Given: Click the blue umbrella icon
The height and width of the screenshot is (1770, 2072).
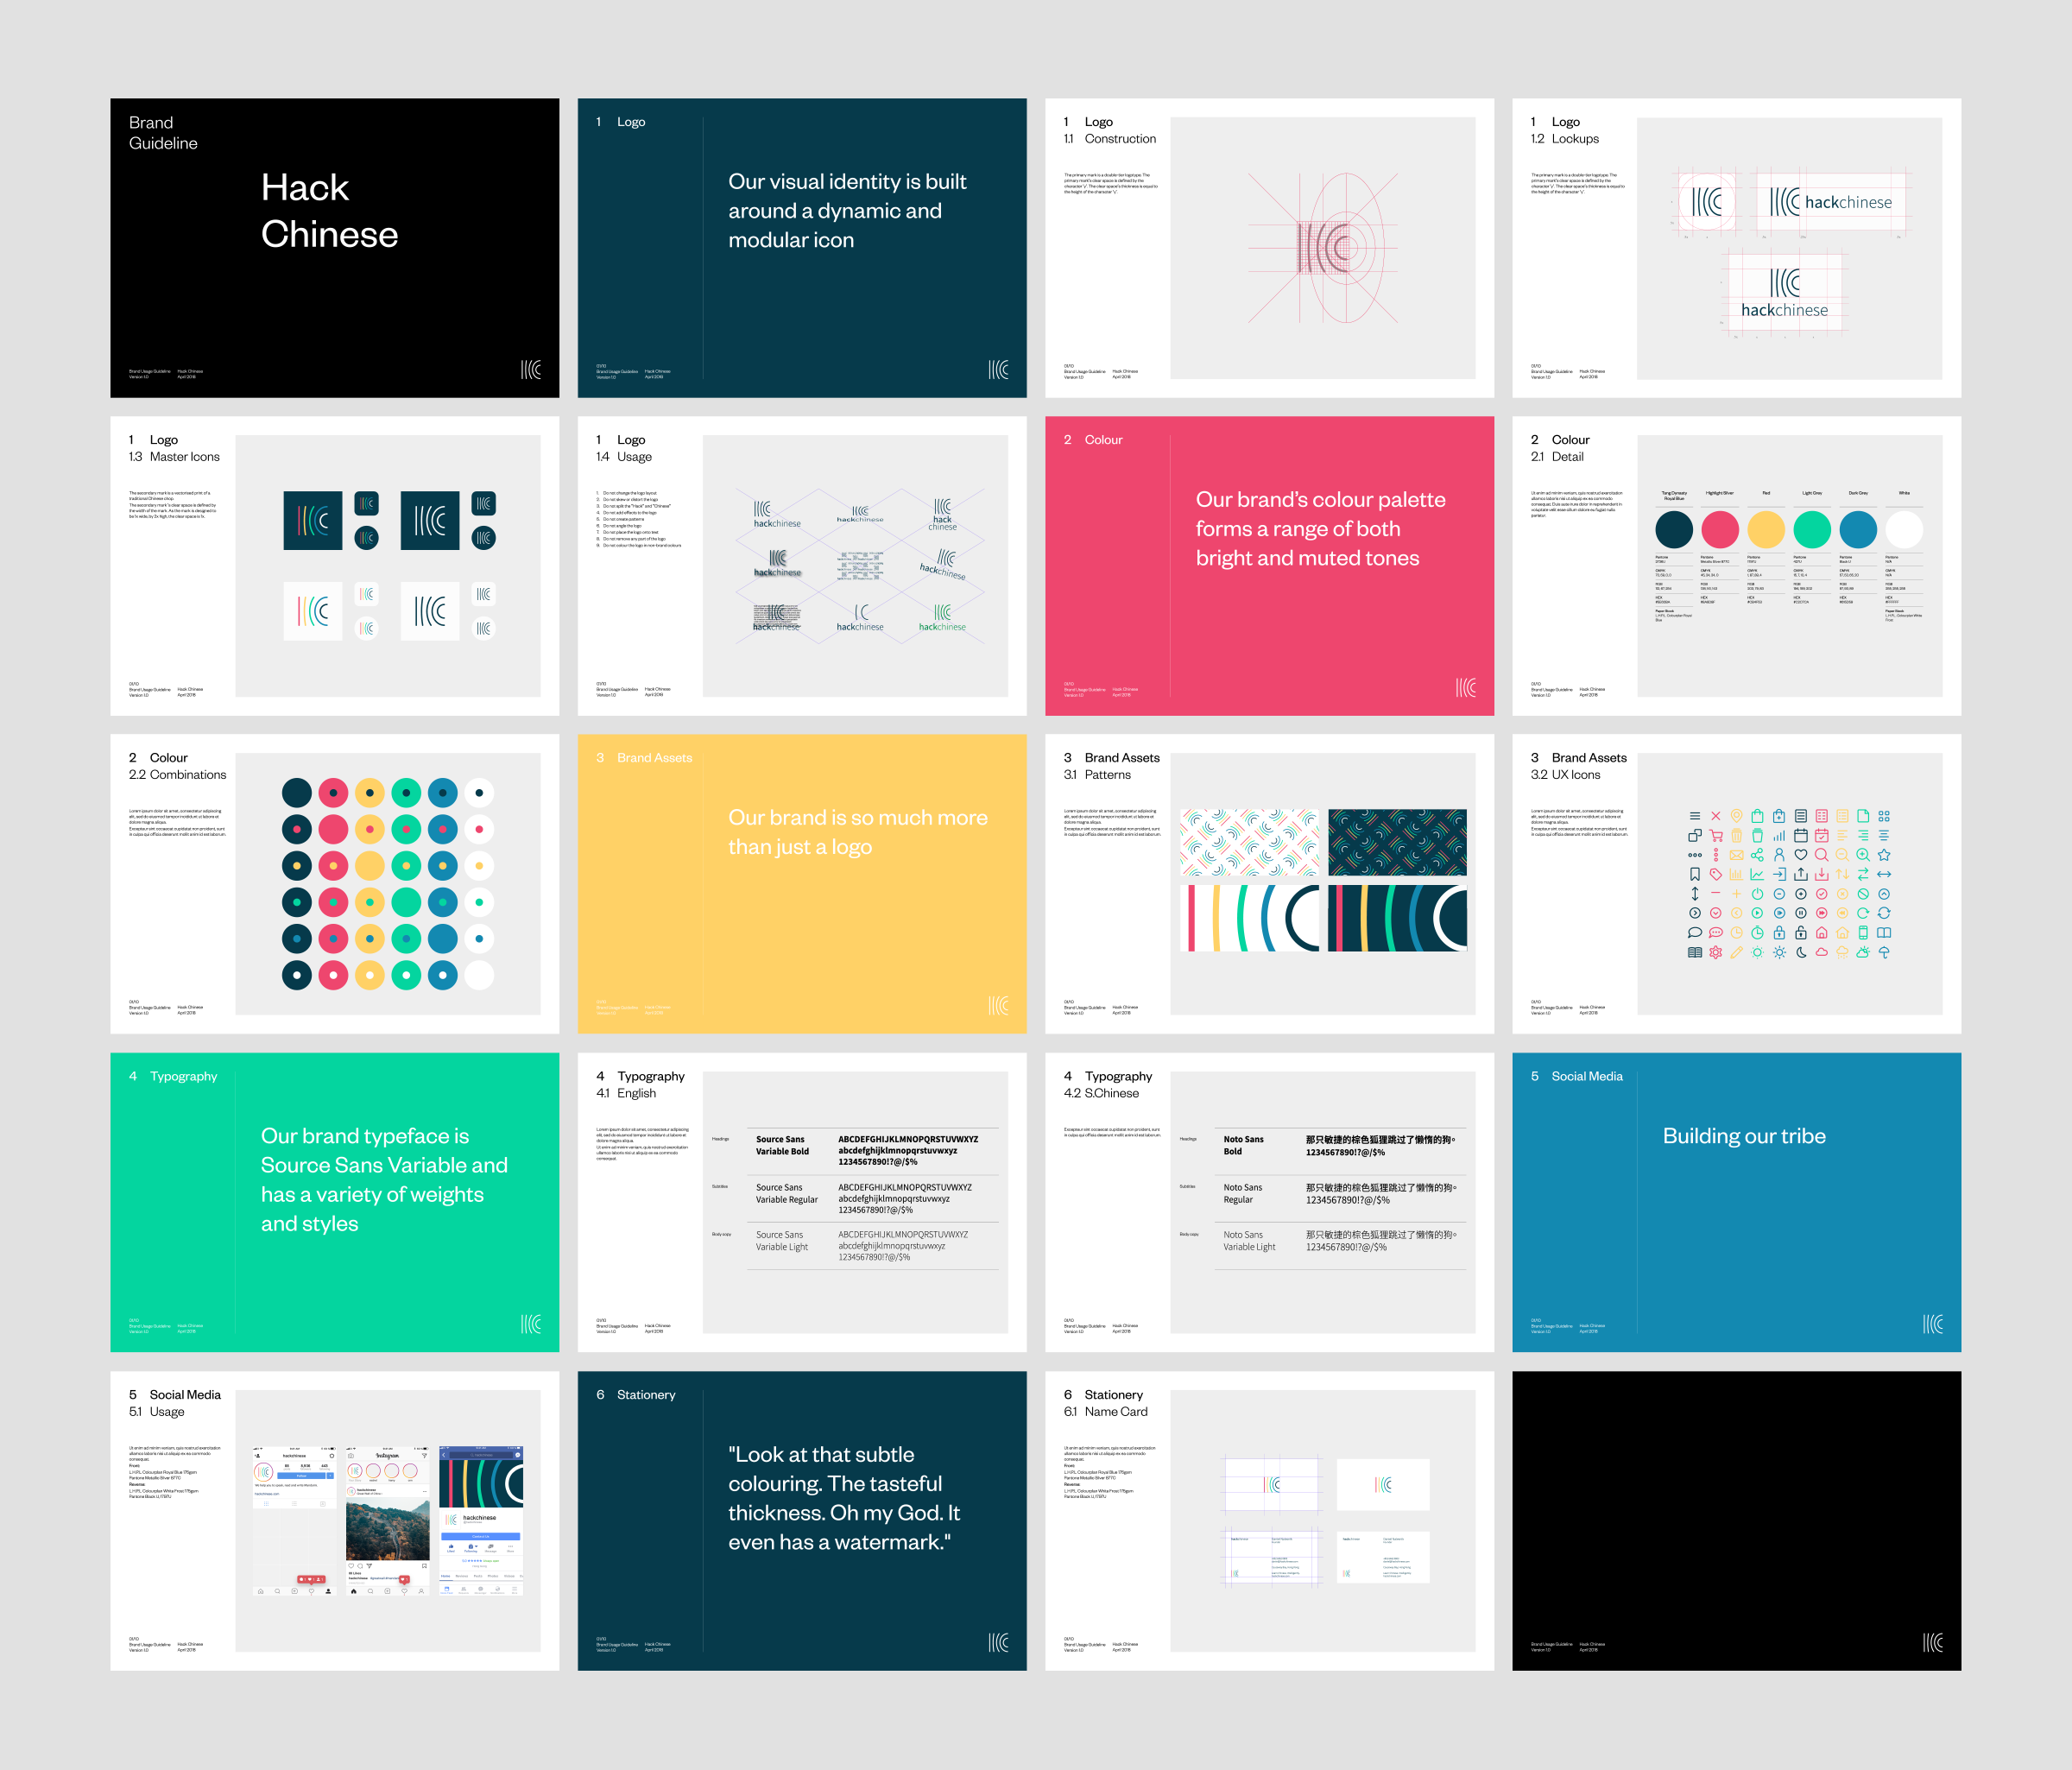Looking at the screenshot, I should pos(1884,953).
